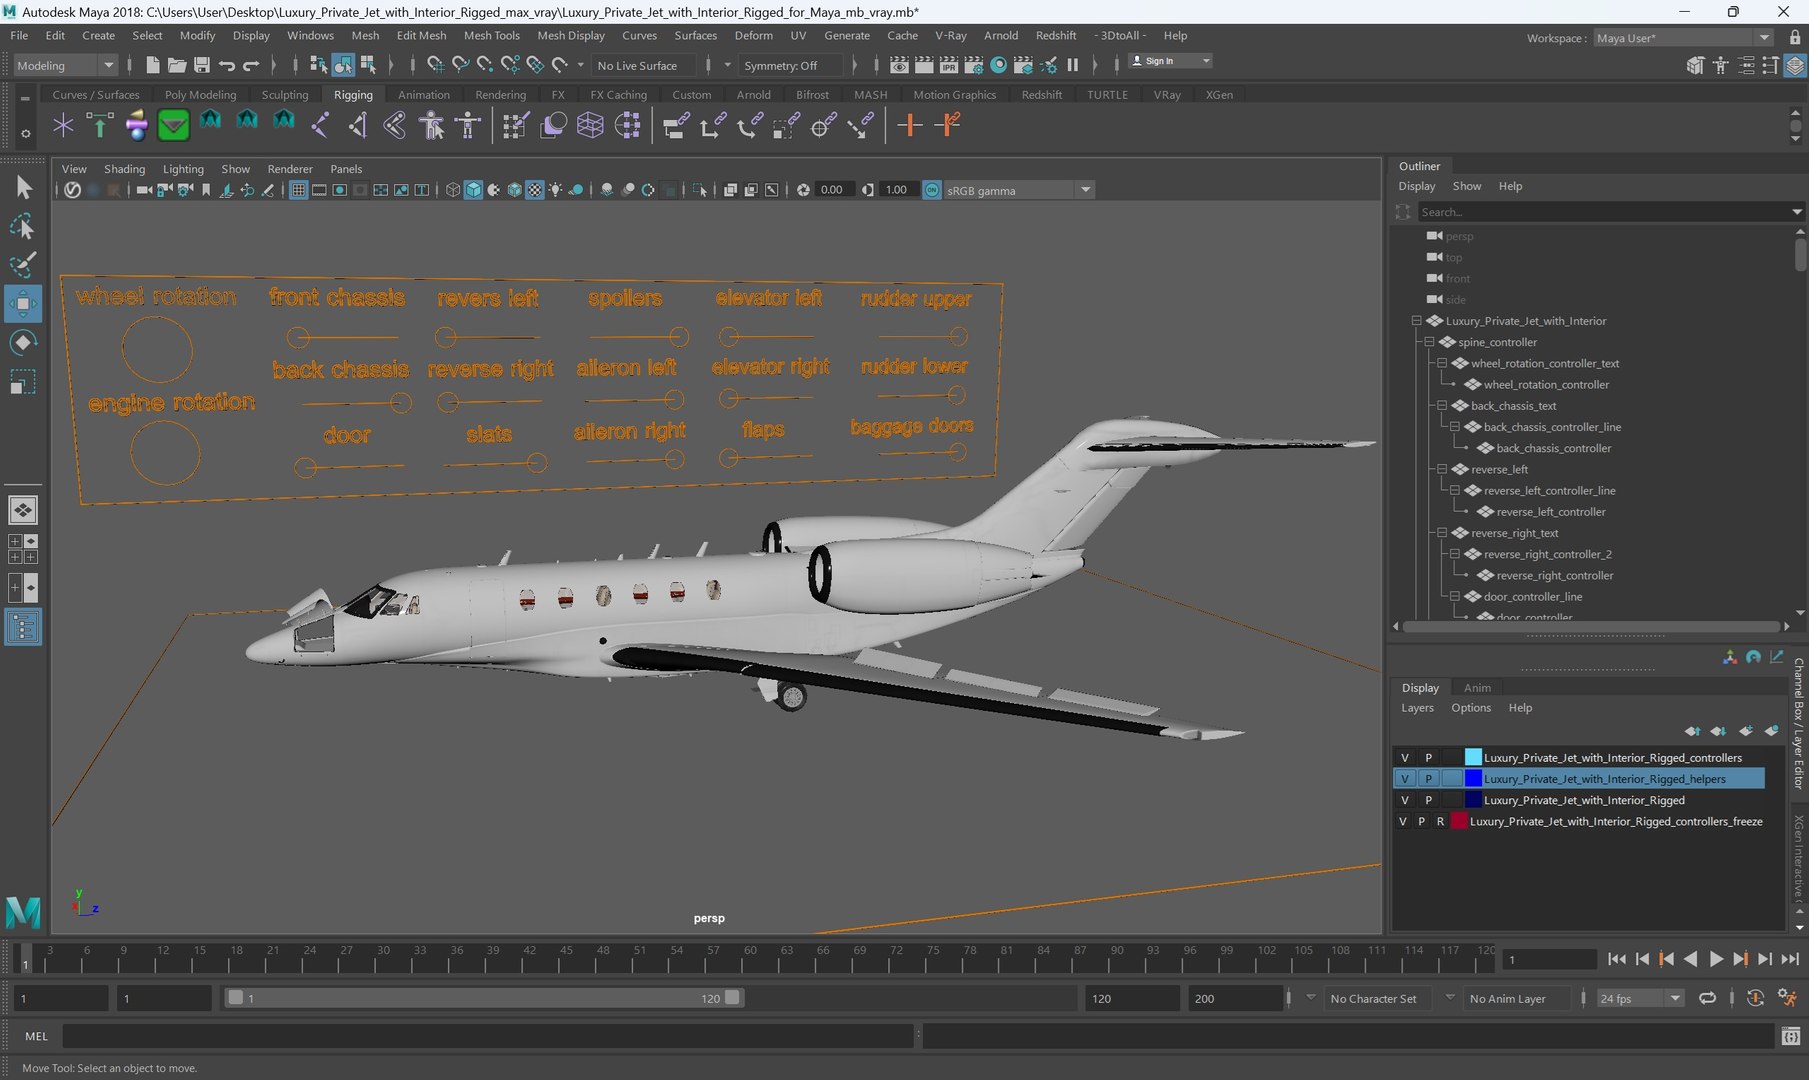Open the Anim tab in Layer Editor
Image resolution: width=1809 pixels, height=1080 pixels.
[x=1477, y=688]
